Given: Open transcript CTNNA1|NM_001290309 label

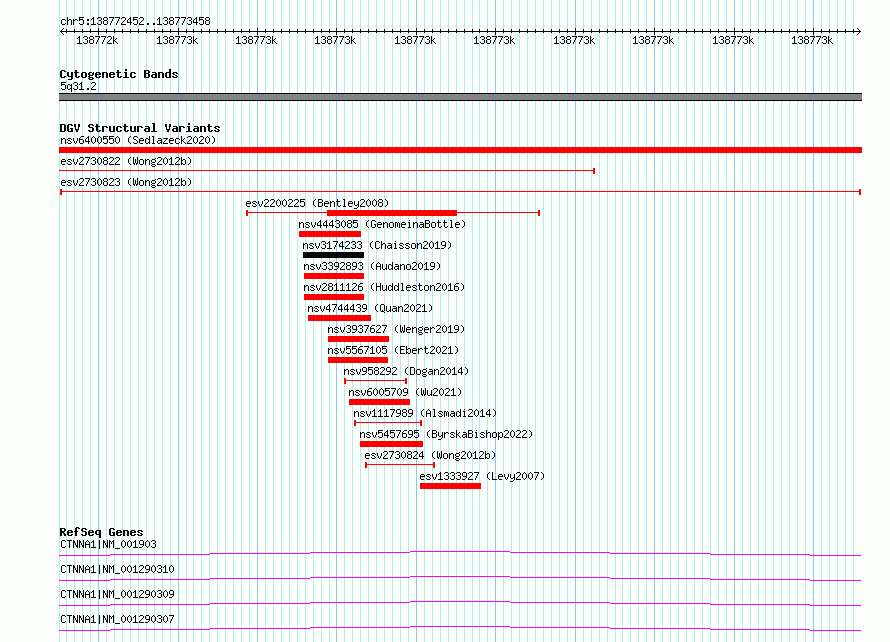Looking at the screenshot, I should [117, 594].
